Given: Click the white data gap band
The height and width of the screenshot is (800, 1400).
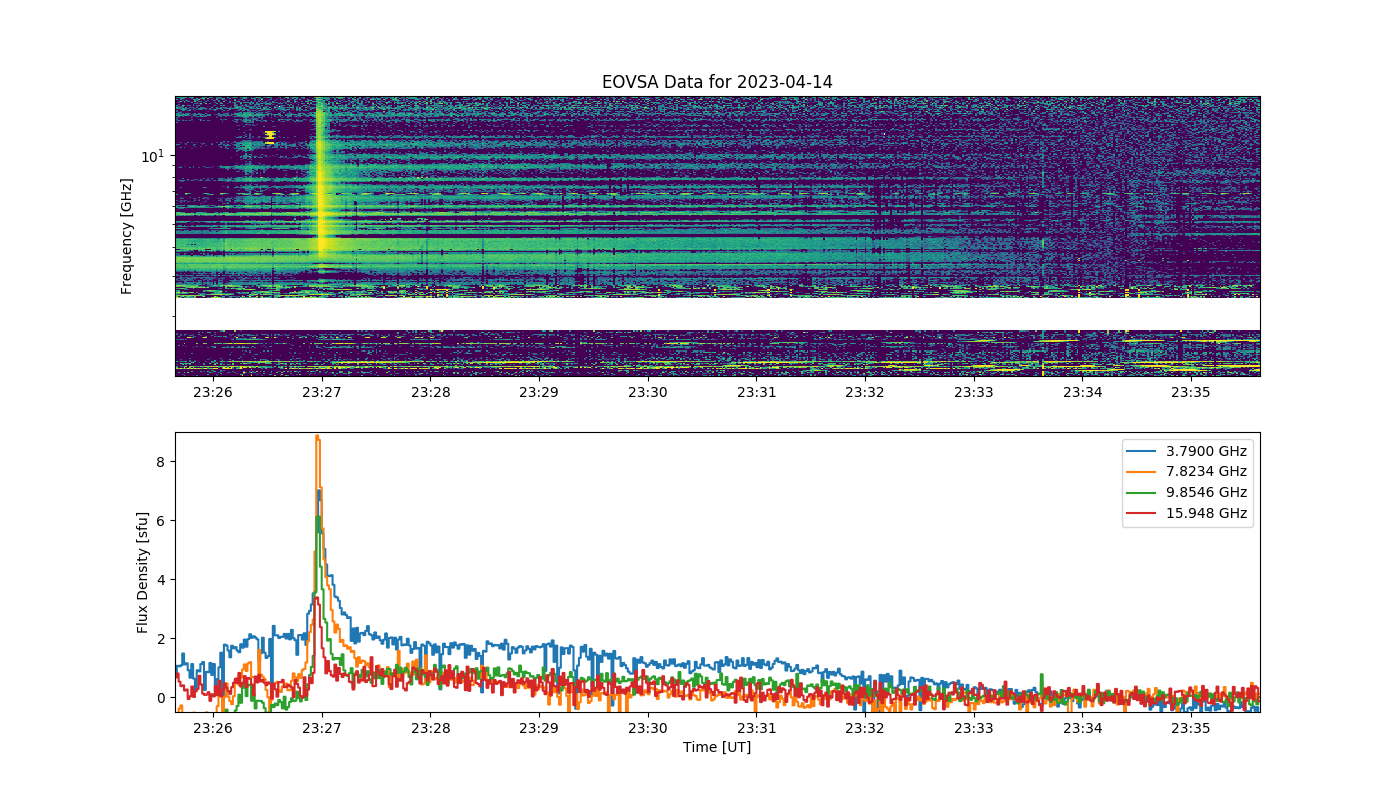Looking at the screenshot, I should (x=717, y=313).
